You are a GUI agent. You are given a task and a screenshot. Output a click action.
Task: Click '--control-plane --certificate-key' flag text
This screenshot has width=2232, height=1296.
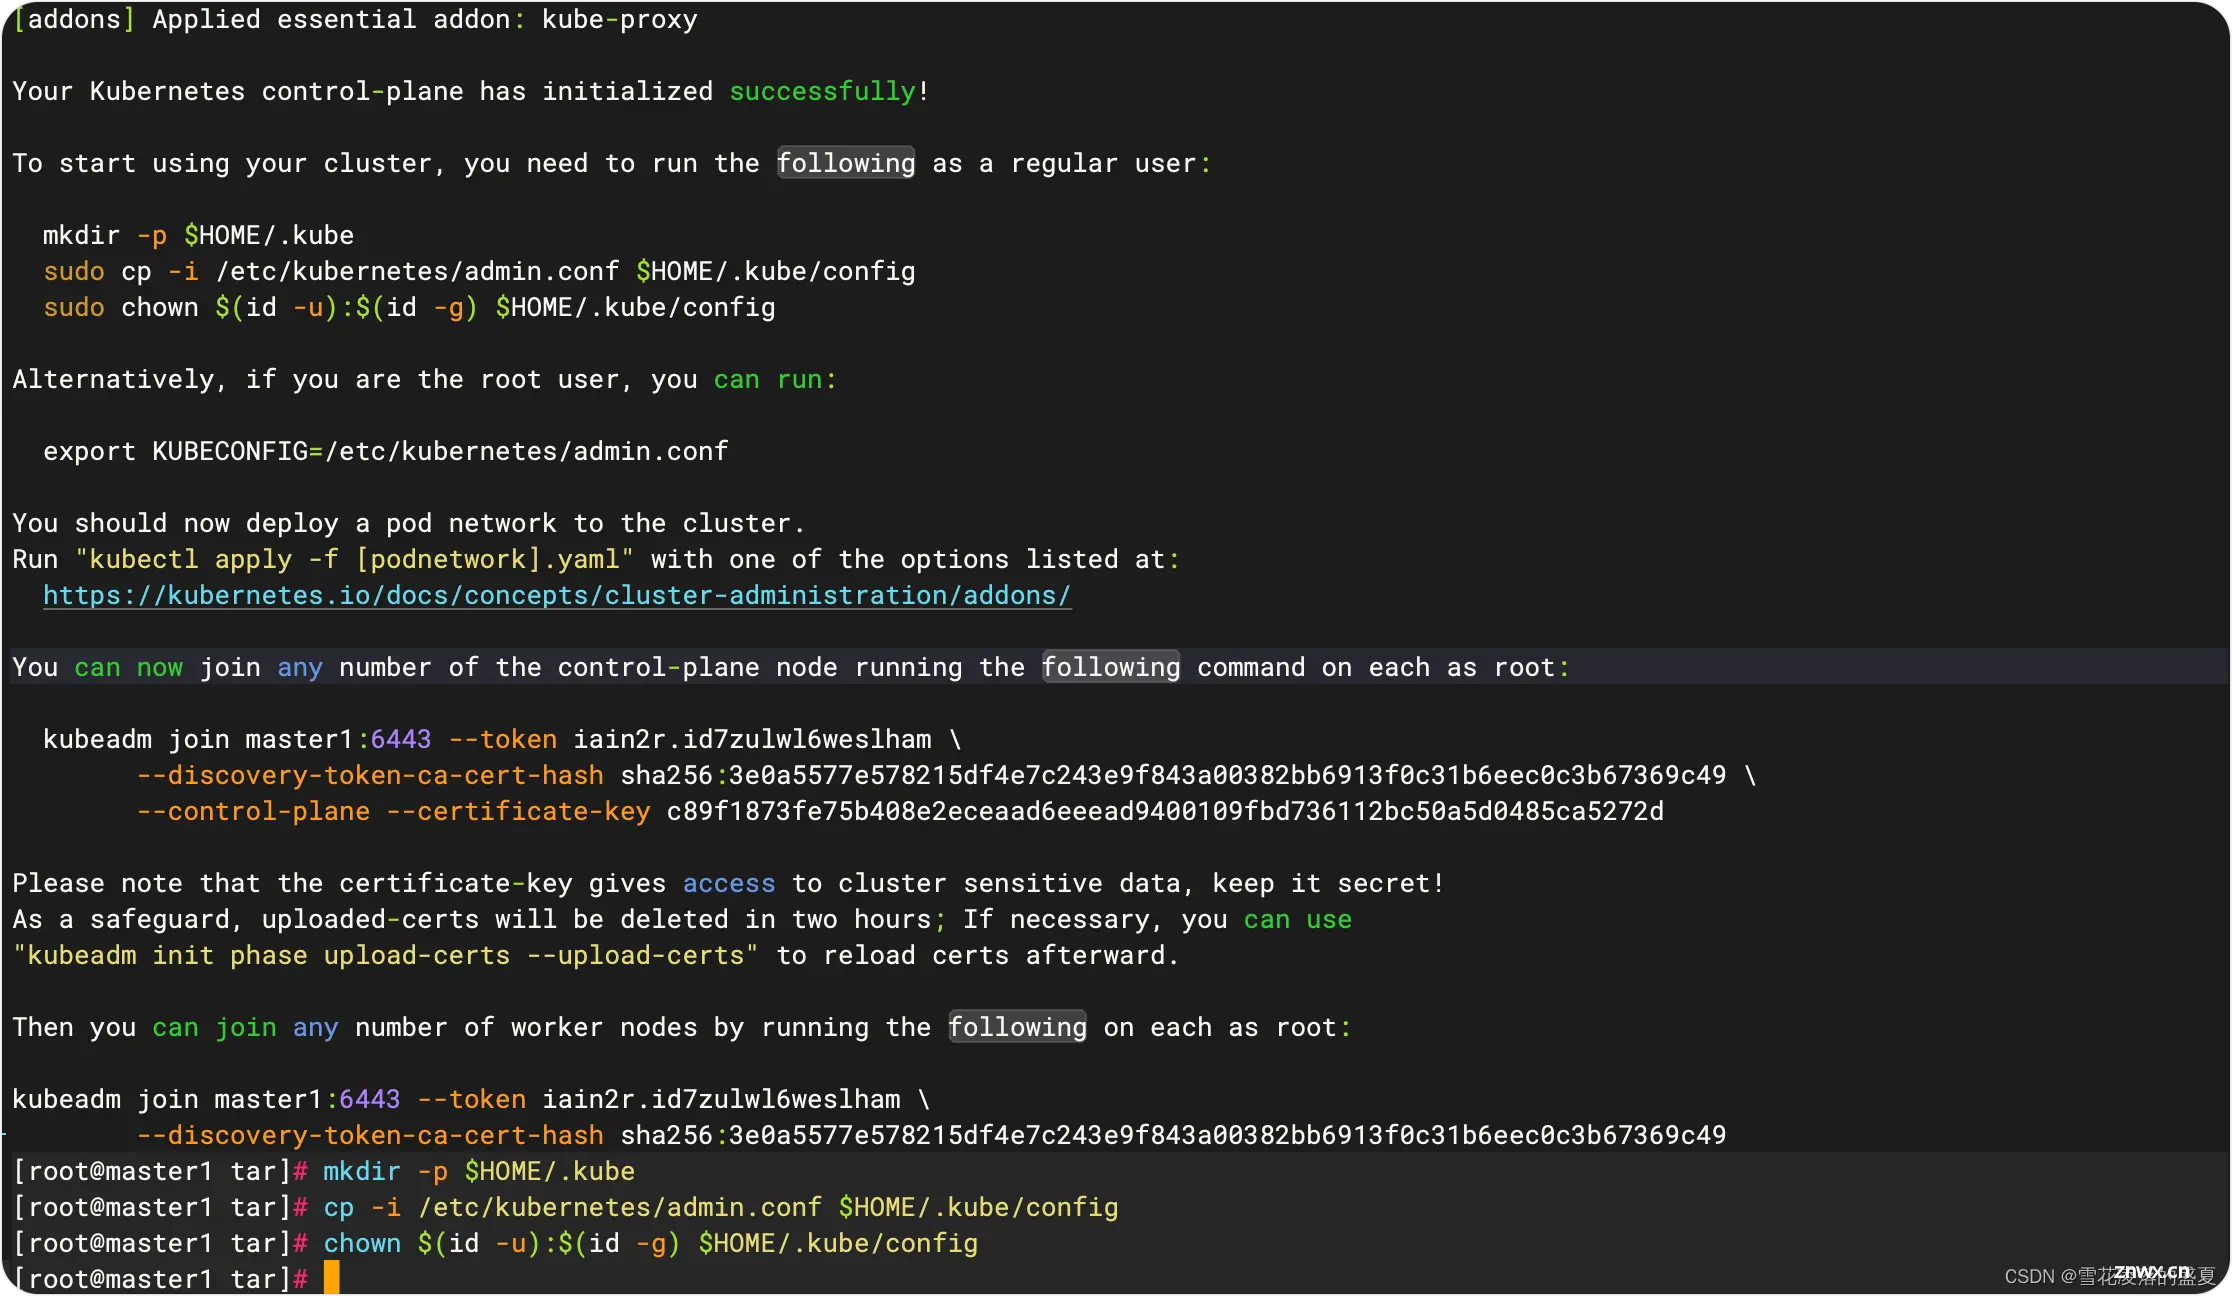tap(393, 811)
